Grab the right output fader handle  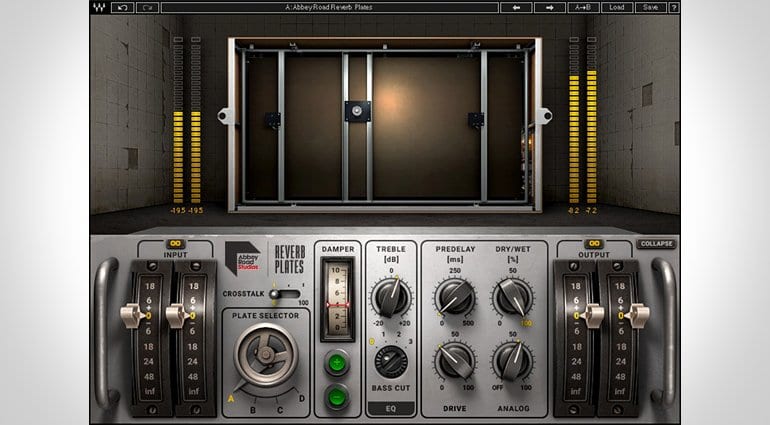[636, 315]
